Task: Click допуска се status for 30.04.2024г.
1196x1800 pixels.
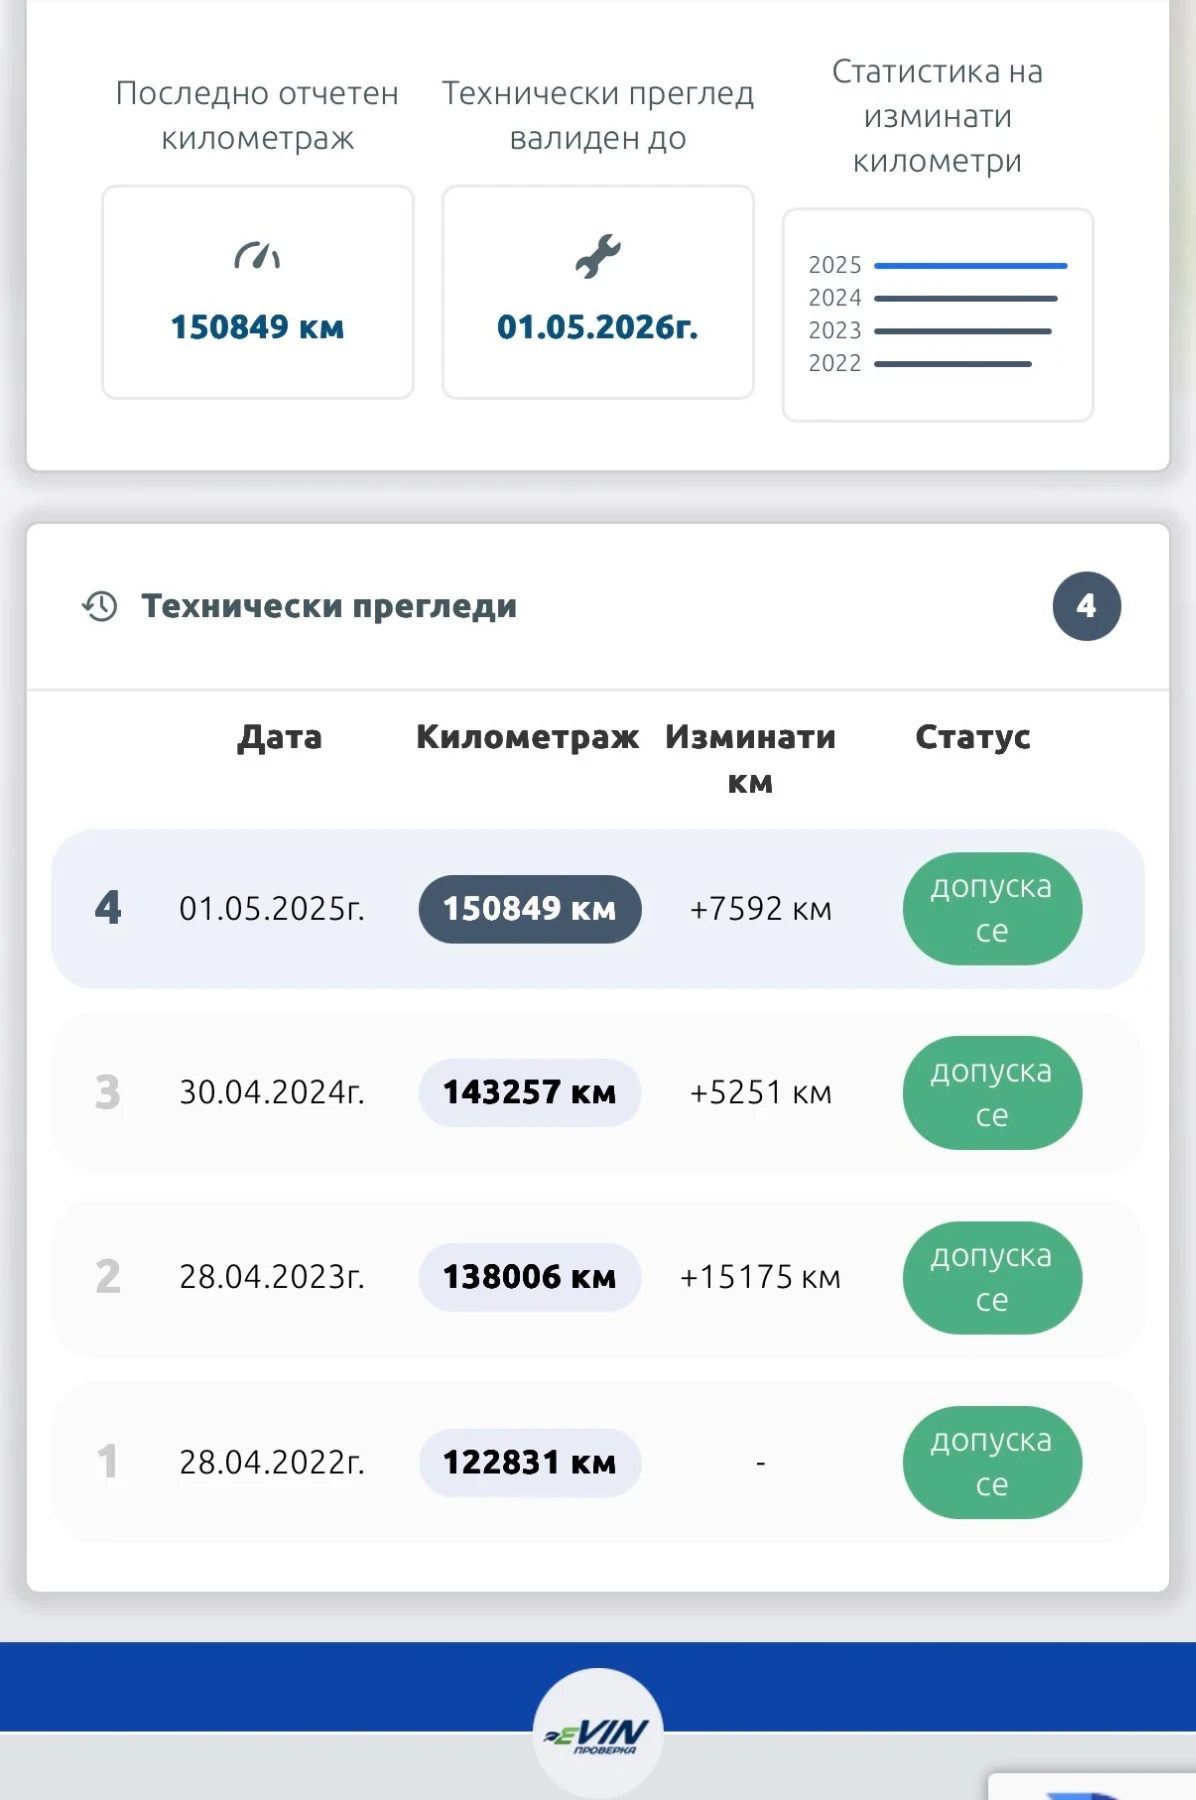Action: 992,1093
